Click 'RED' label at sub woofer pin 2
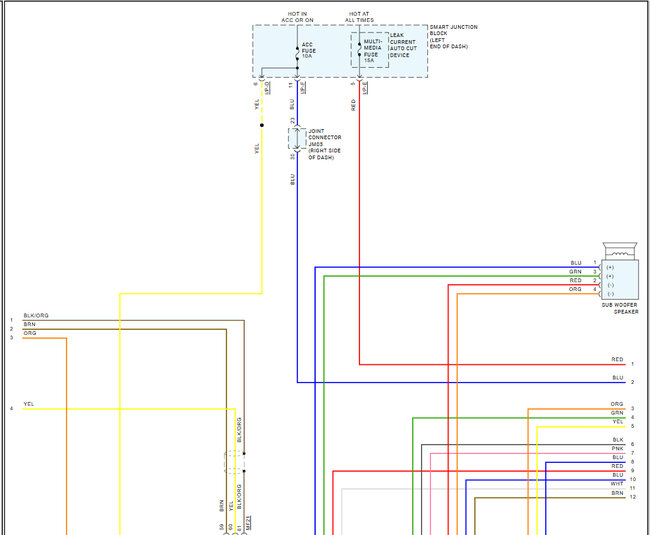The image size is (650, 535). coord(575,281)
